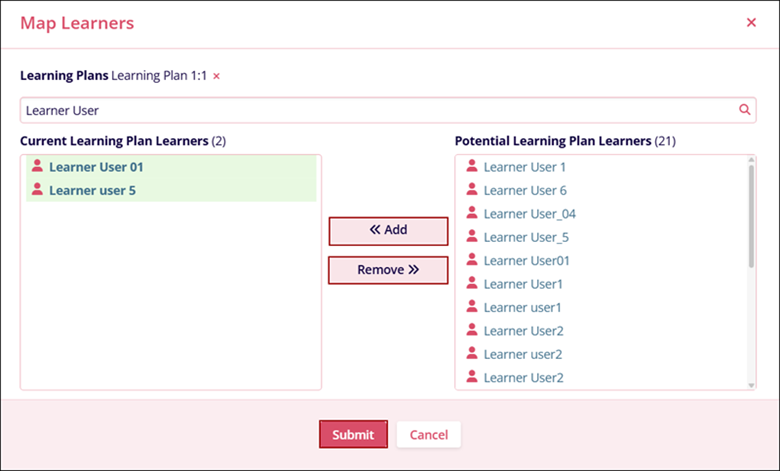Close the Map Learners dialog
This screenshot has height=471, width=780.
(751, 22)
